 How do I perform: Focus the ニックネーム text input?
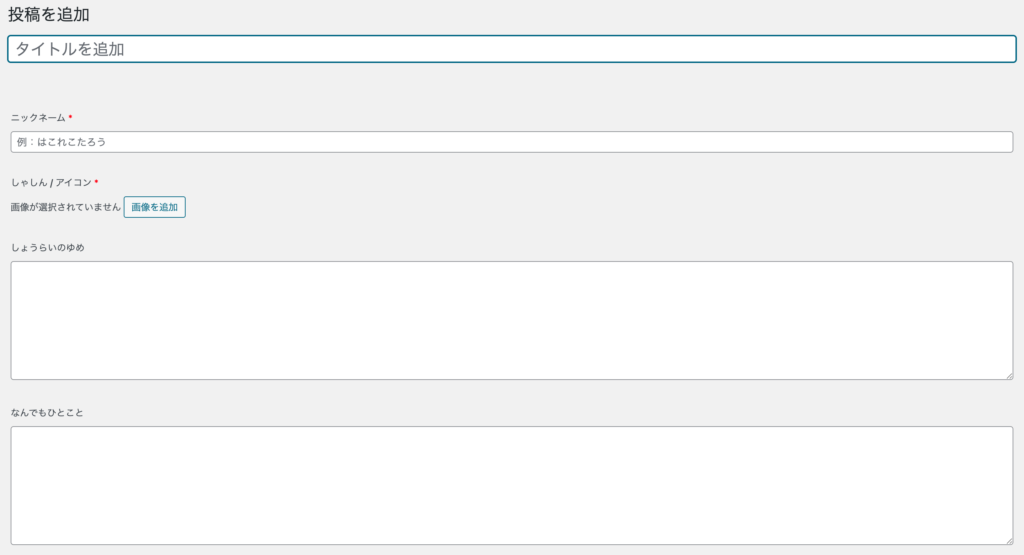511,142
